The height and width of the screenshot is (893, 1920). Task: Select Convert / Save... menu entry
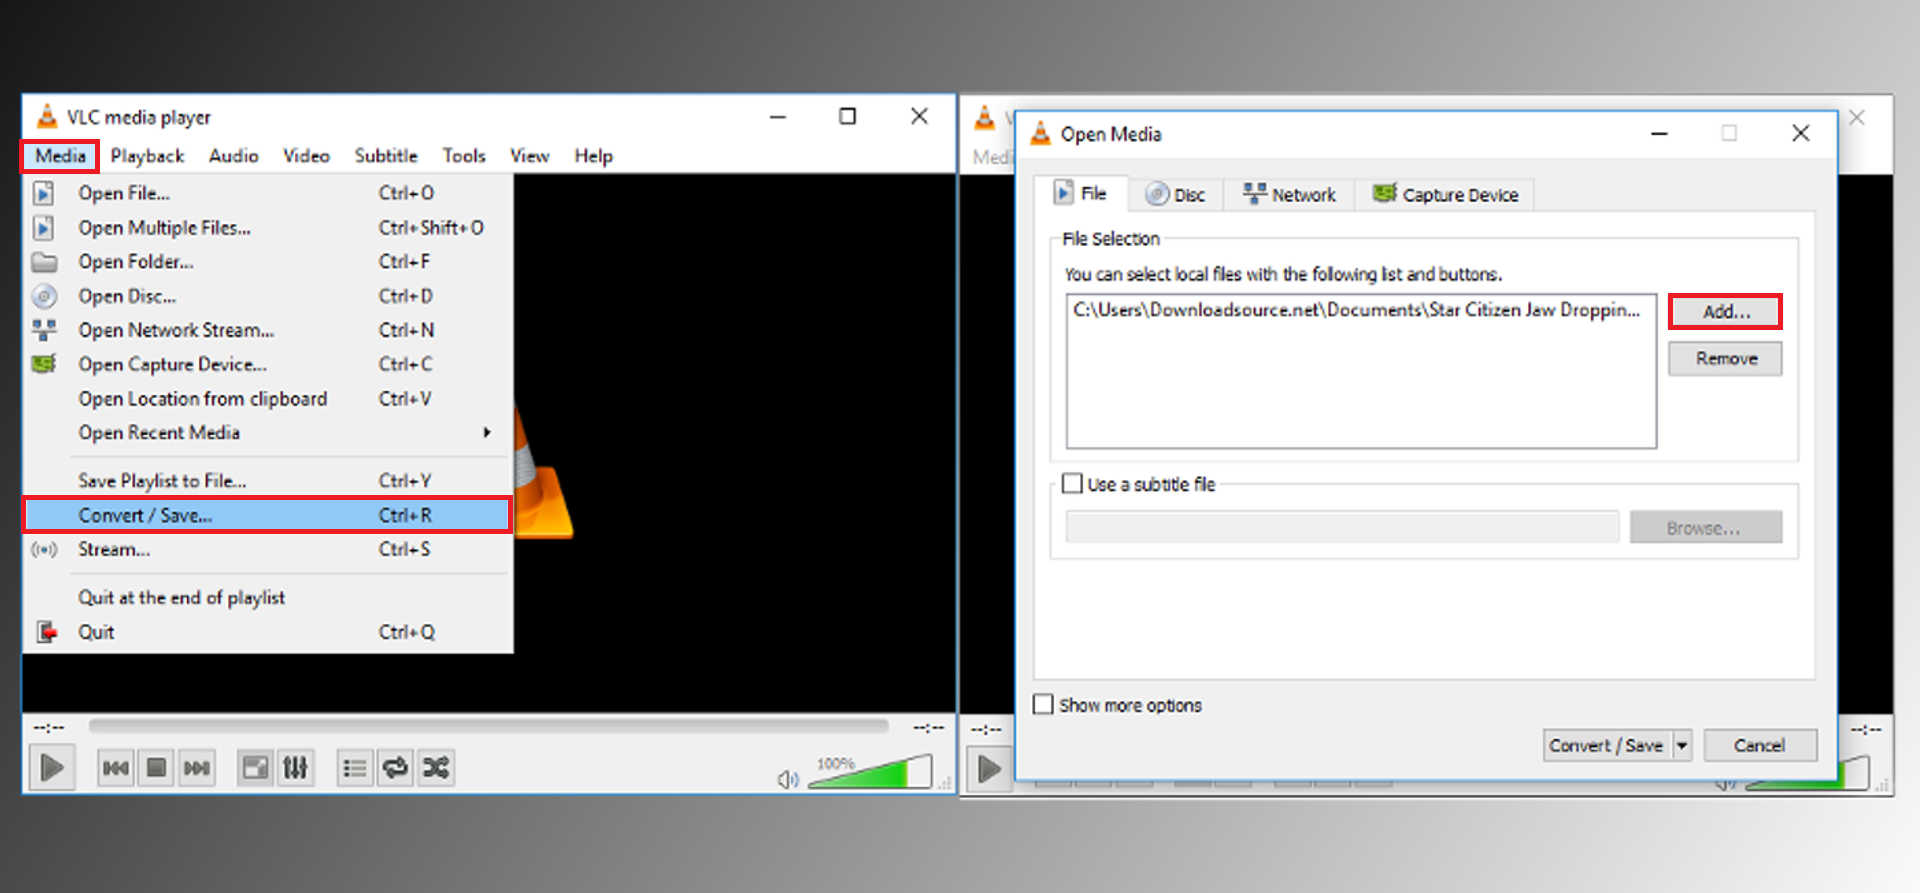268,515
